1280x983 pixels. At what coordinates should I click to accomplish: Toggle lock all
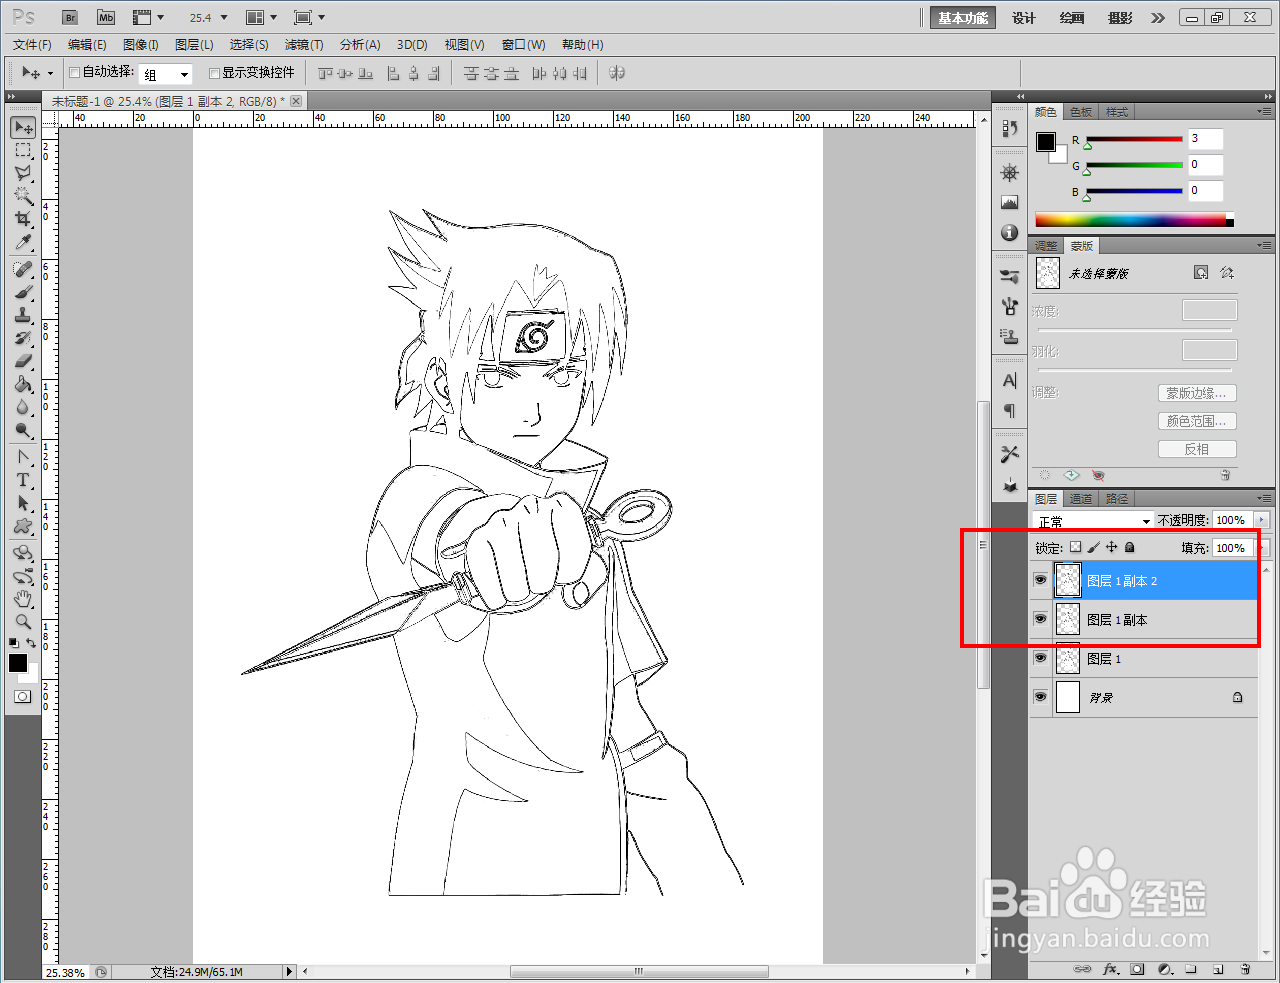pos(1129,547)
